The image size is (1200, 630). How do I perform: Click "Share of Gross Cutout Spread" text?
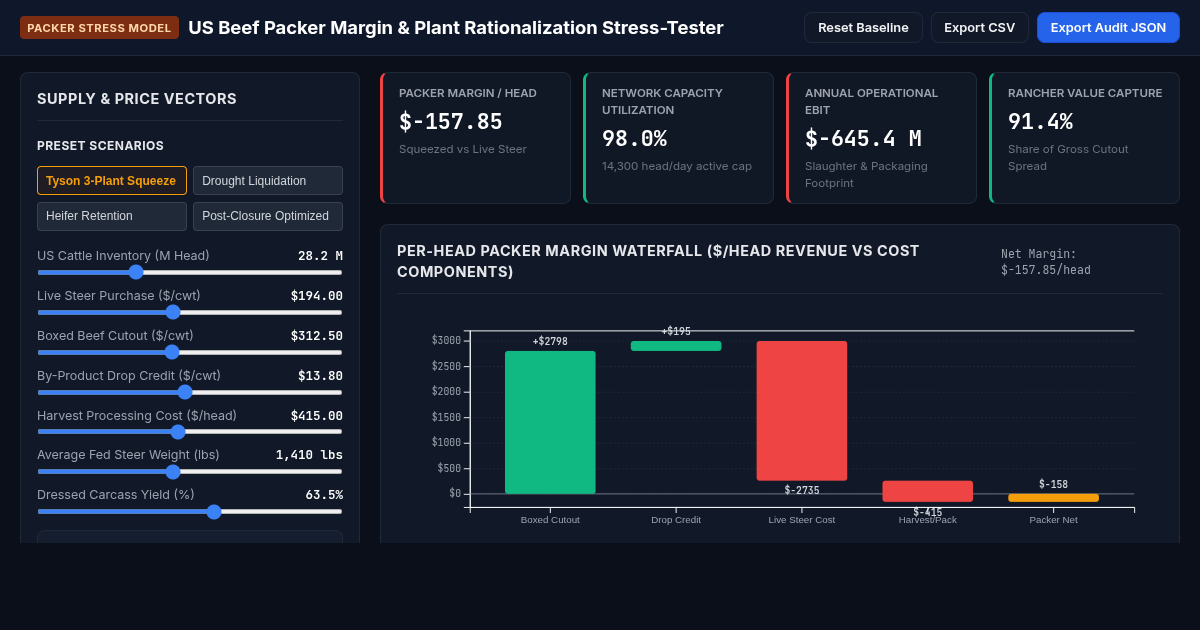point(1068,158)
